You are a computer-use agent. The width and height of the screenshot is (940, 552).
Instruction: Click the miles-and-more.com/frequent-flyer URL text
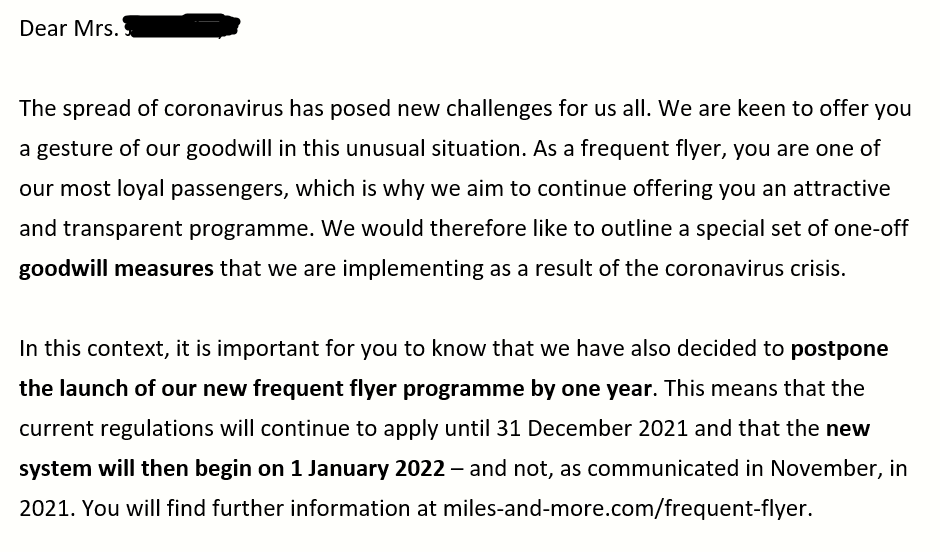(x=628, y=508)
